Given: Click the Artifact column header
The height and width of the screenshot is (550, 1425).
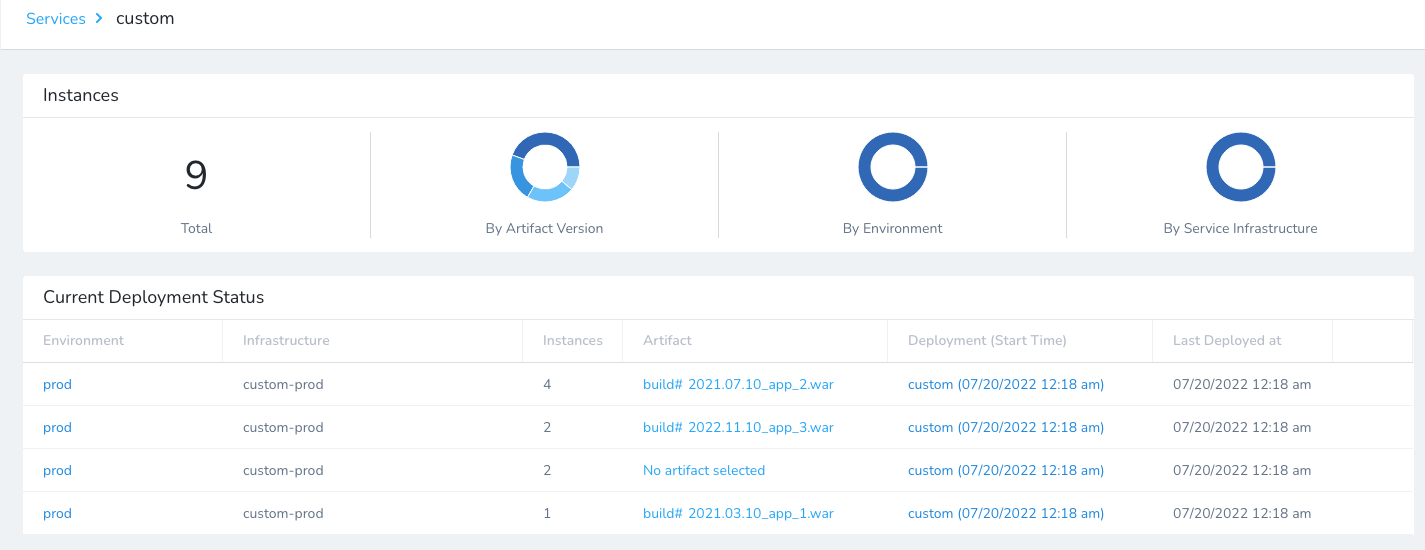Looking at the screenshot, I should (667, 340).
